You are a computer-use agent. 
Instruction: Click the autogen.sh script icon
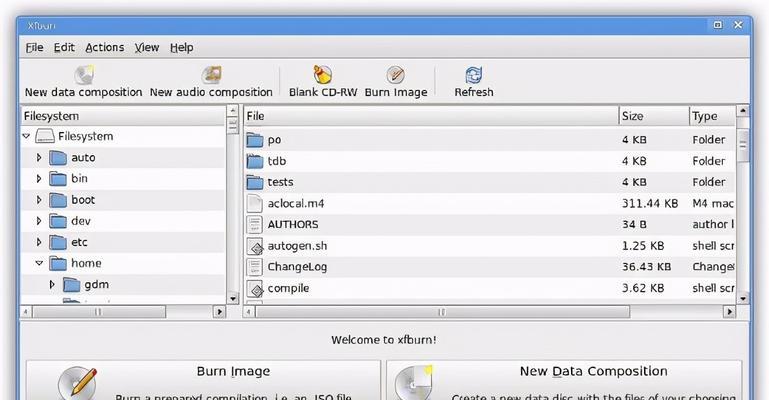click(255, 246)
